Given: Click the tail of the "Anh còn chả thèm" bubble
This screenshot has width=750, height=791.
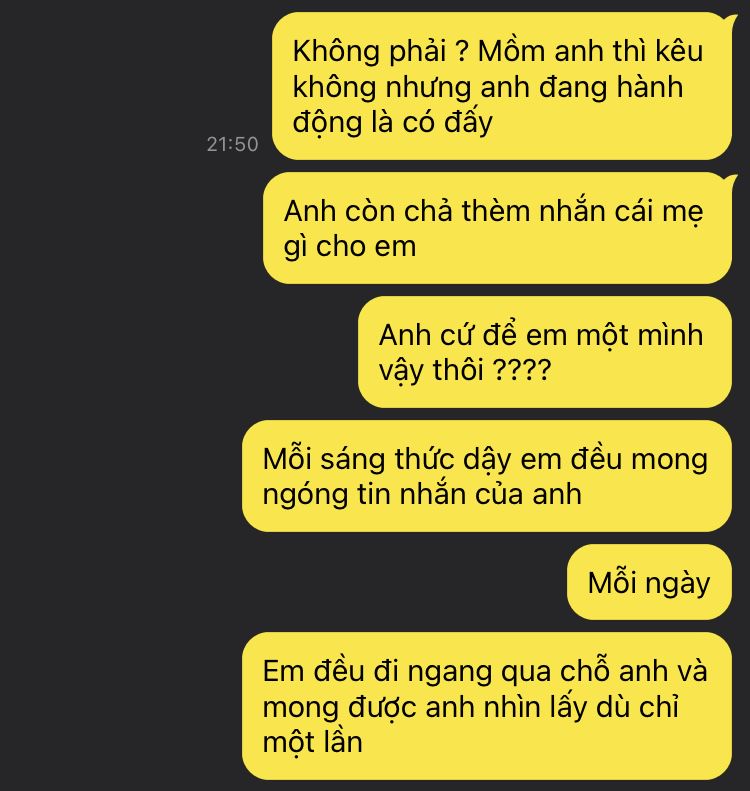Looking at the screenshot, I should (x=730, y=179).
